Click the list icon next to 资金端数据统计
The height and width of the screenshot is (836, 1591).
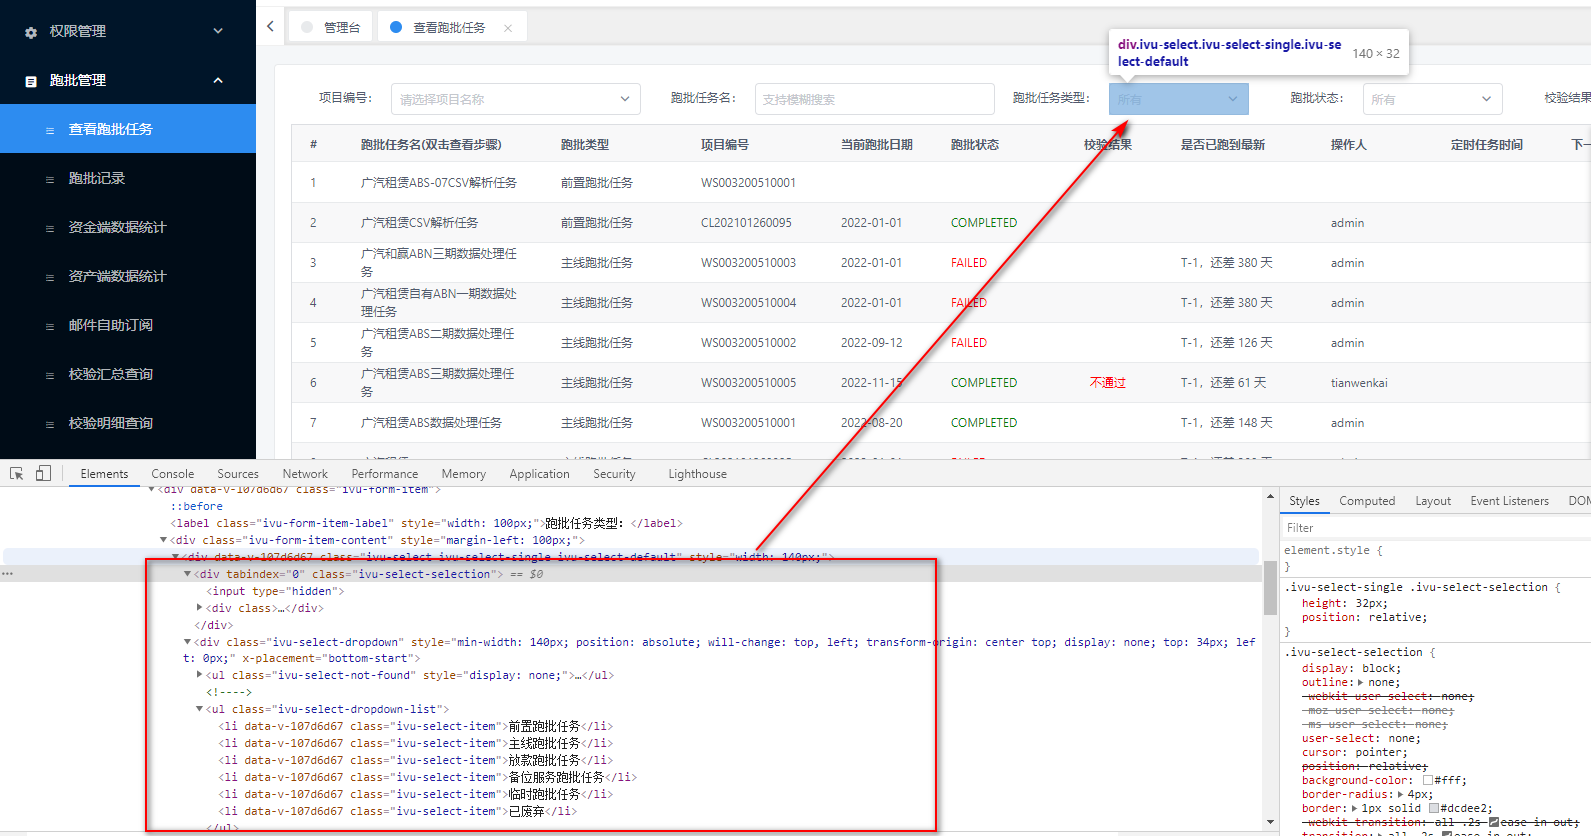click(50, 228)
